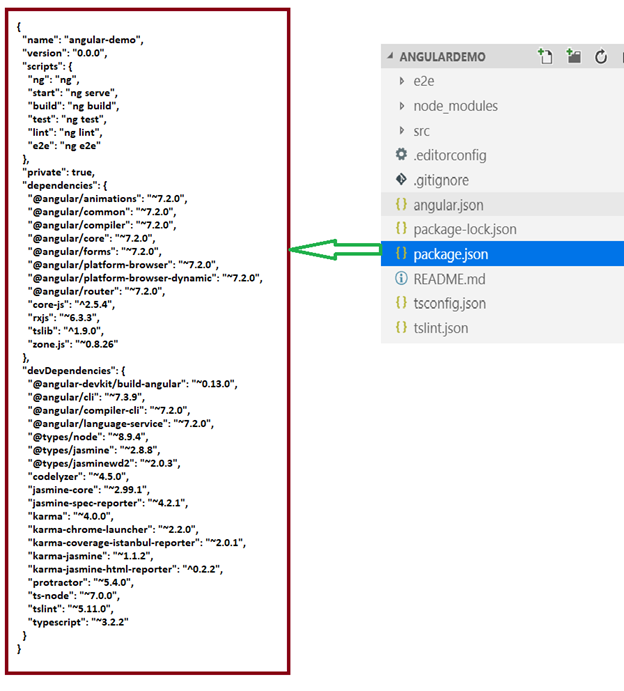Viewport: 624px width, 691px height.
Task: Click the New Folder icon in explorer header
Action: click(x=573, y=56)
